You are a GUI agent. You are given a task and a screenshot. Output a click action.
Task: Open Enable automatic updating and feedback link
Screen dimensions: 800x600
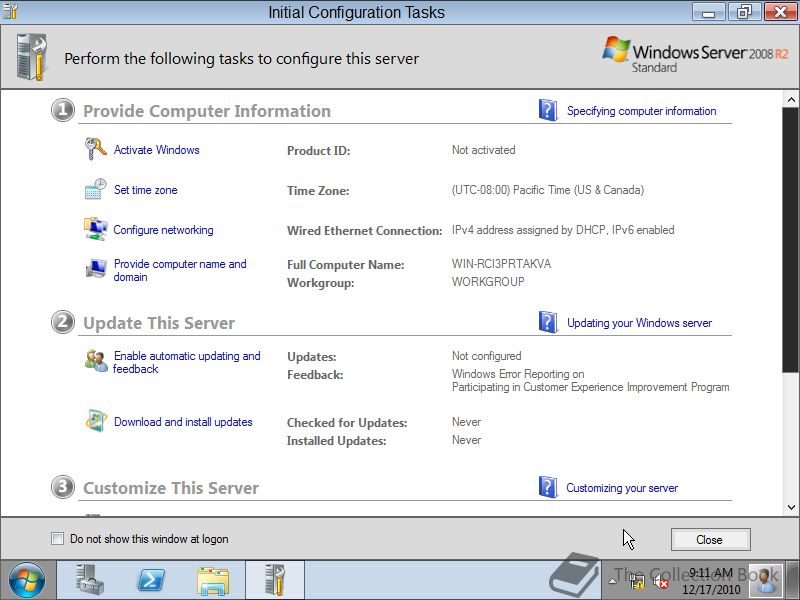coord(187,362)
